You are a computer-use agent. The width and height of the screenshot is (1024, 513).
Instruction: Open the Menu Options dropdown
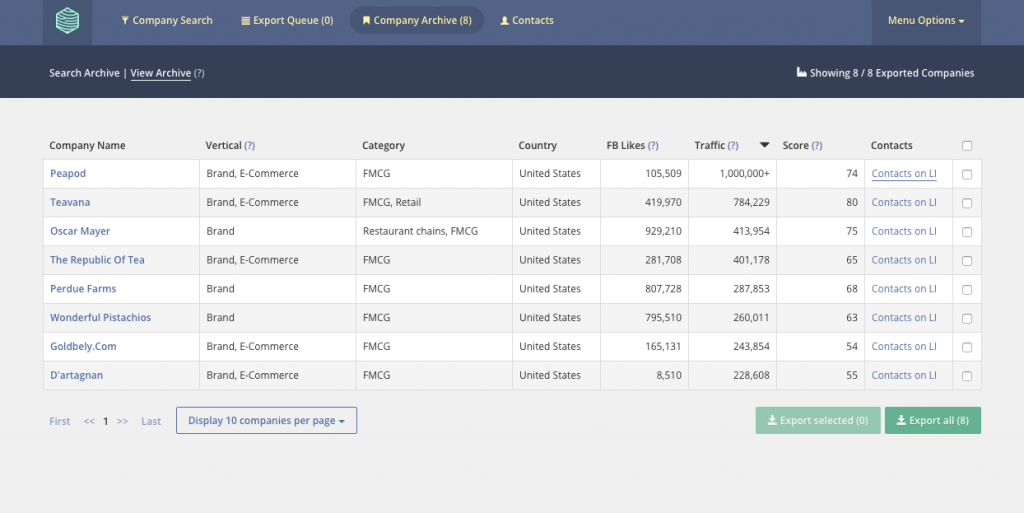[925, 21]
